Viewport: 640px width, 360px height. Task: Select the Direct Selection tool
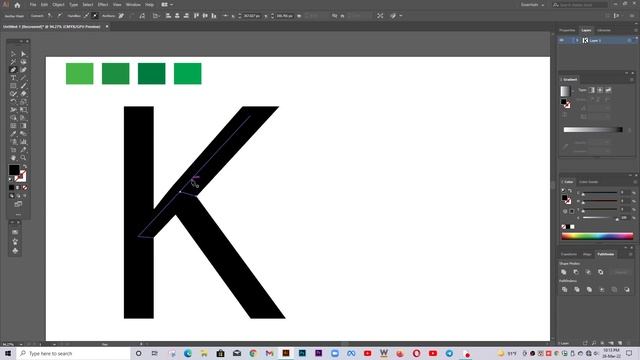[x=23, y=54]
